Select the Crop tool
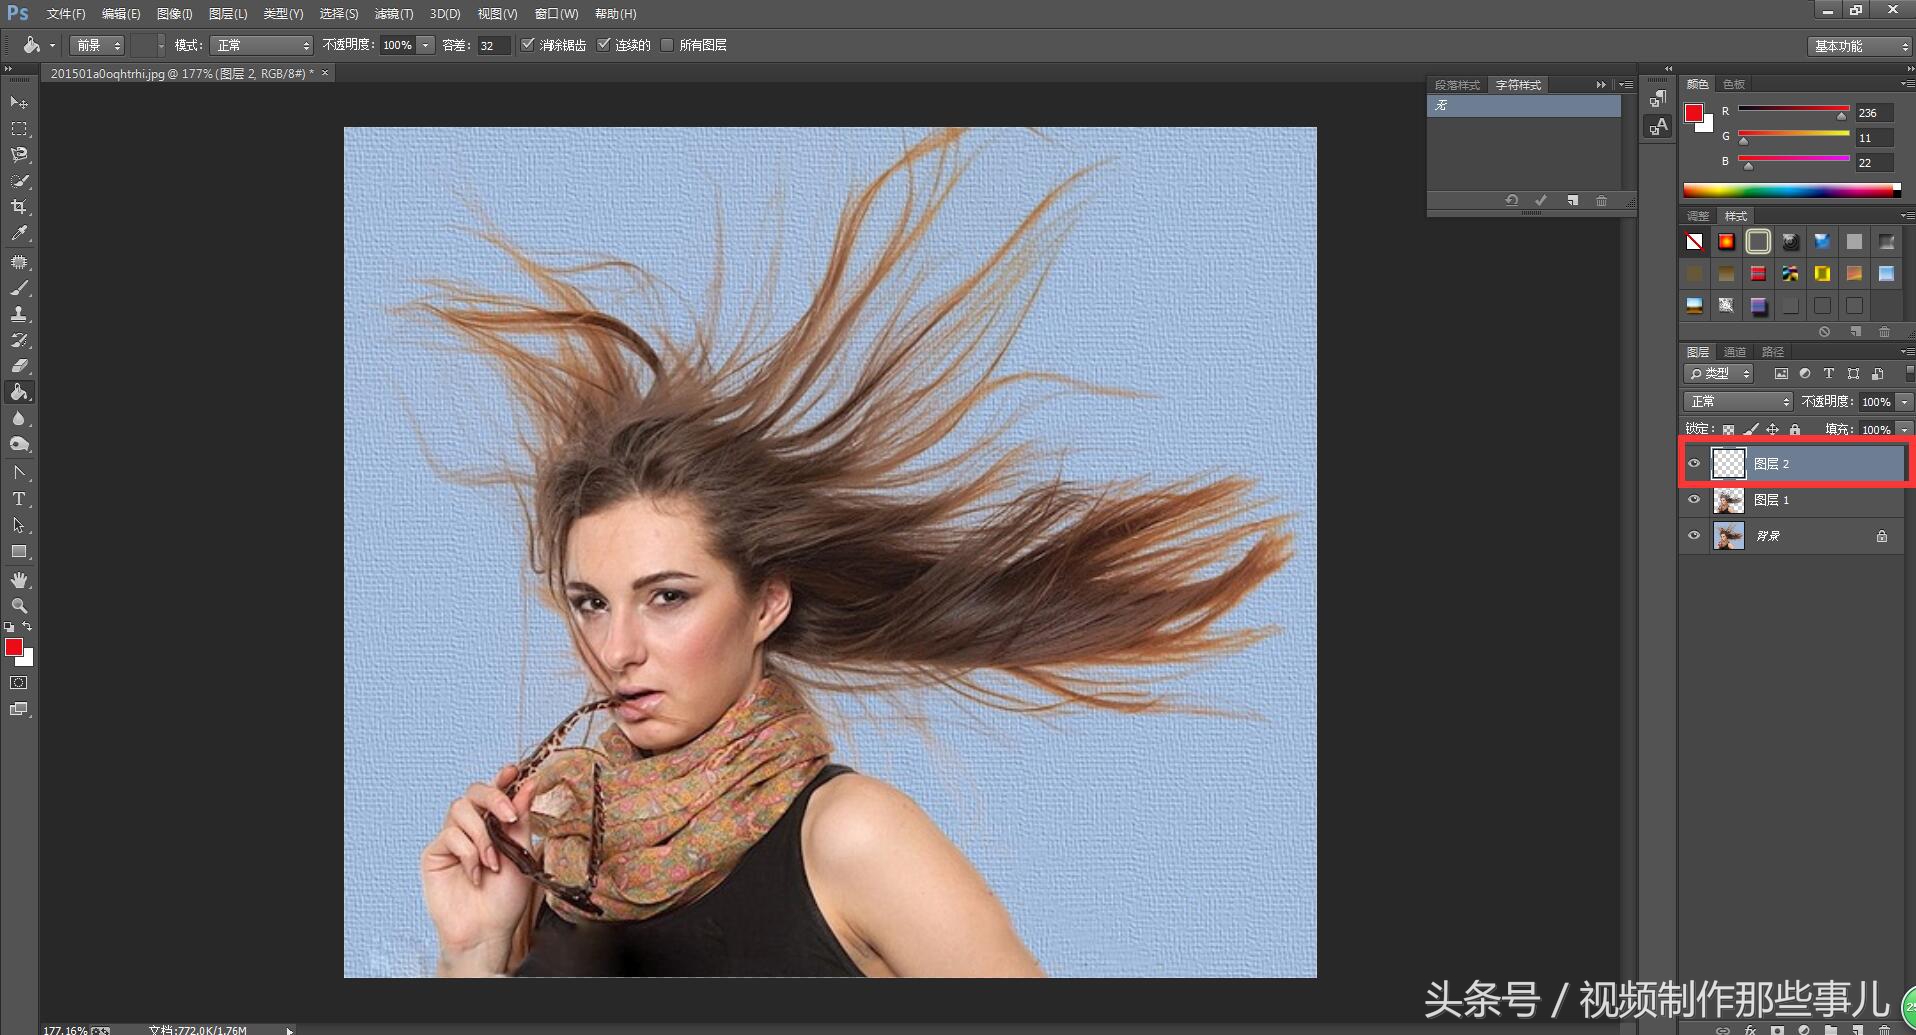The width and height of the screenshot is (1916, 1035). 19,207
